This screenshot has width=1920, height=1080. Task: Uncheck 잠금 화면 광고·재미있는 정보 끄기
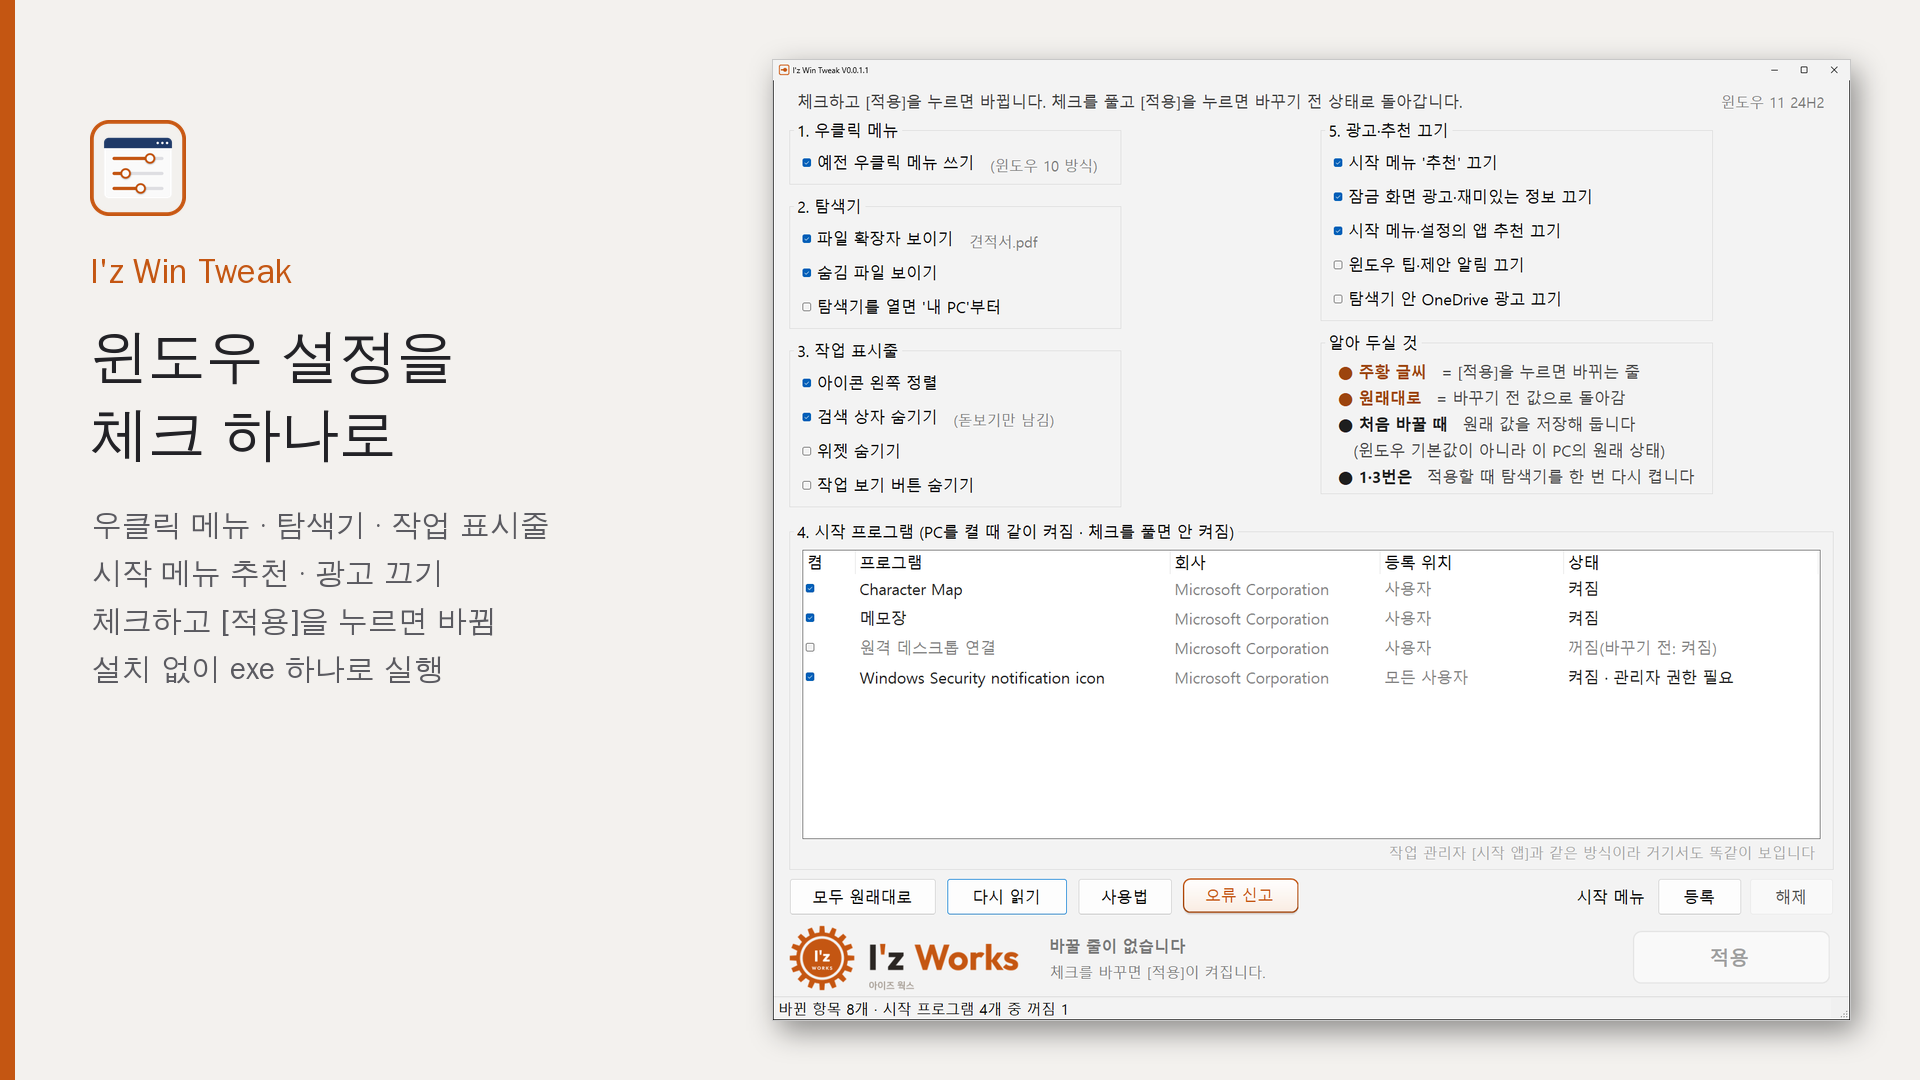click(x=1338, y=197)
